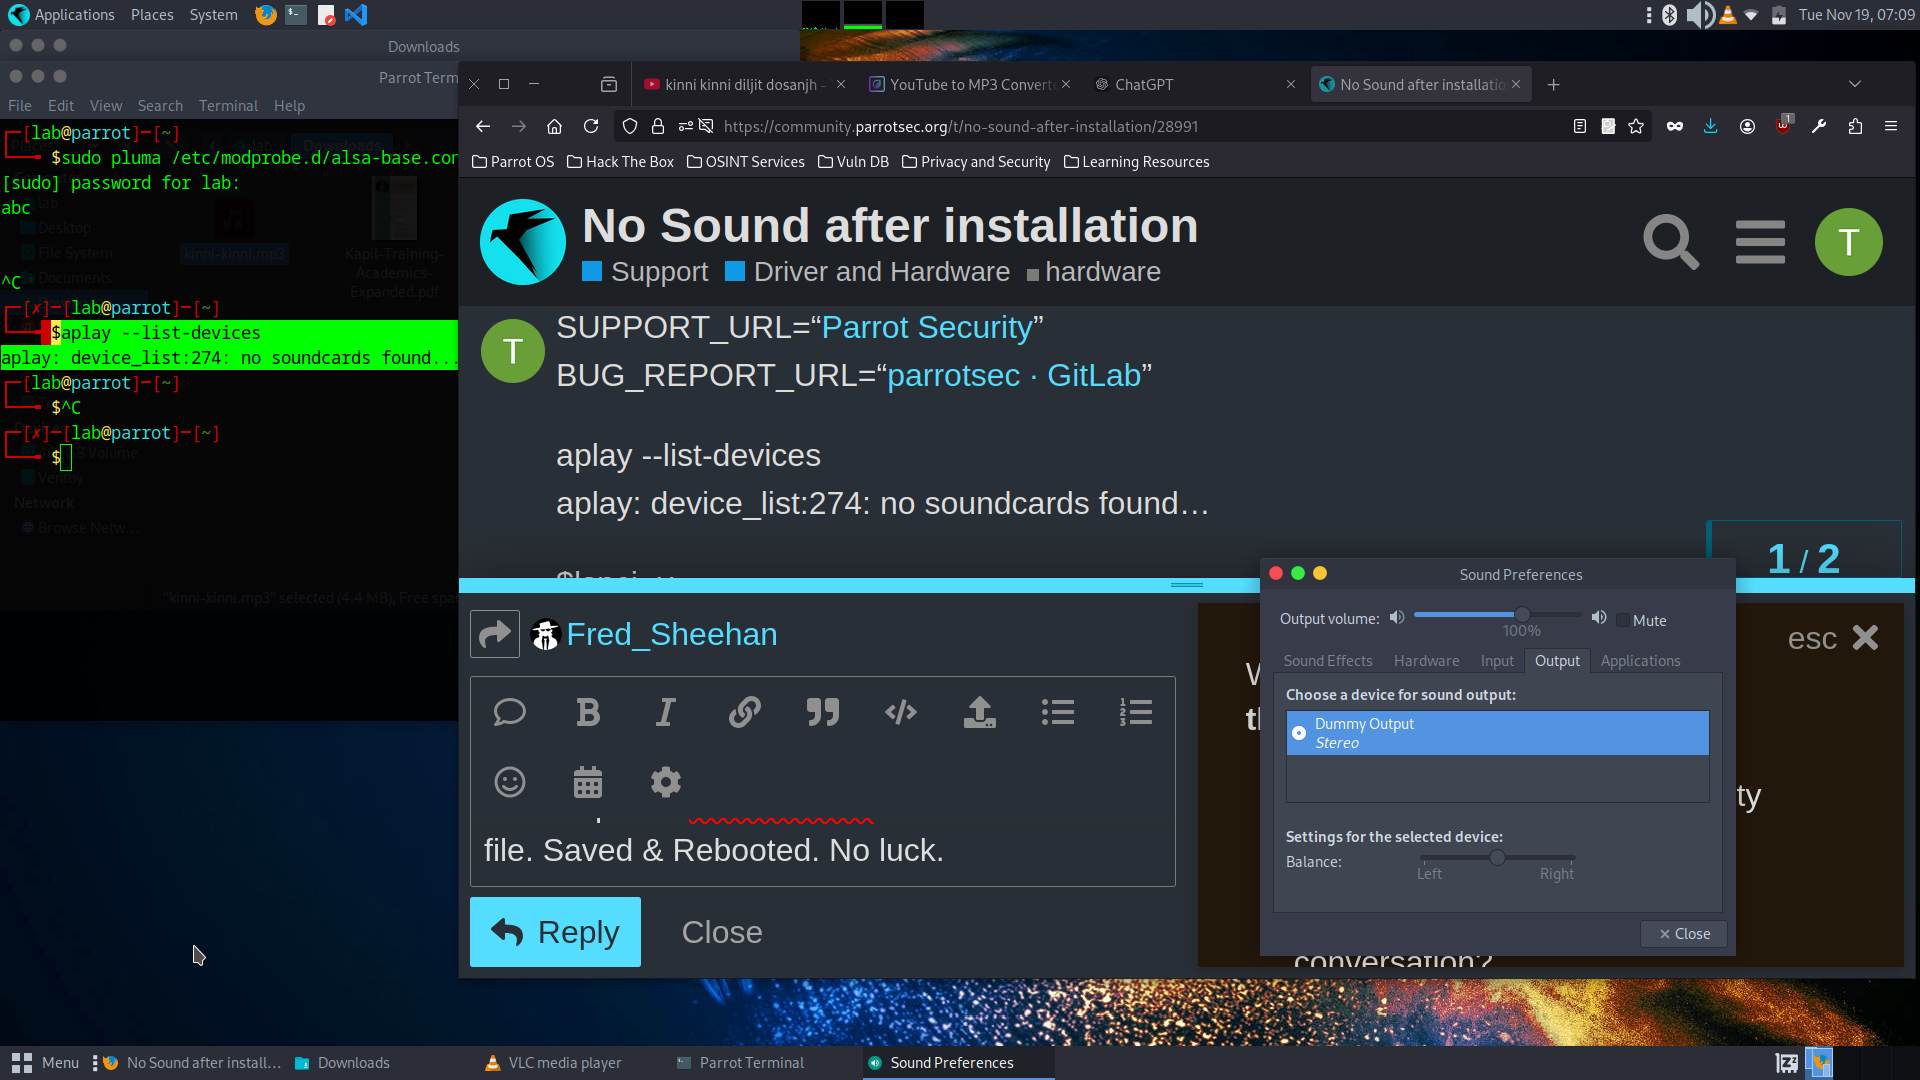Switch to Hardware tab in Sound Preferences
Screen dimensions: 1920x1080
pos(1426,661)
